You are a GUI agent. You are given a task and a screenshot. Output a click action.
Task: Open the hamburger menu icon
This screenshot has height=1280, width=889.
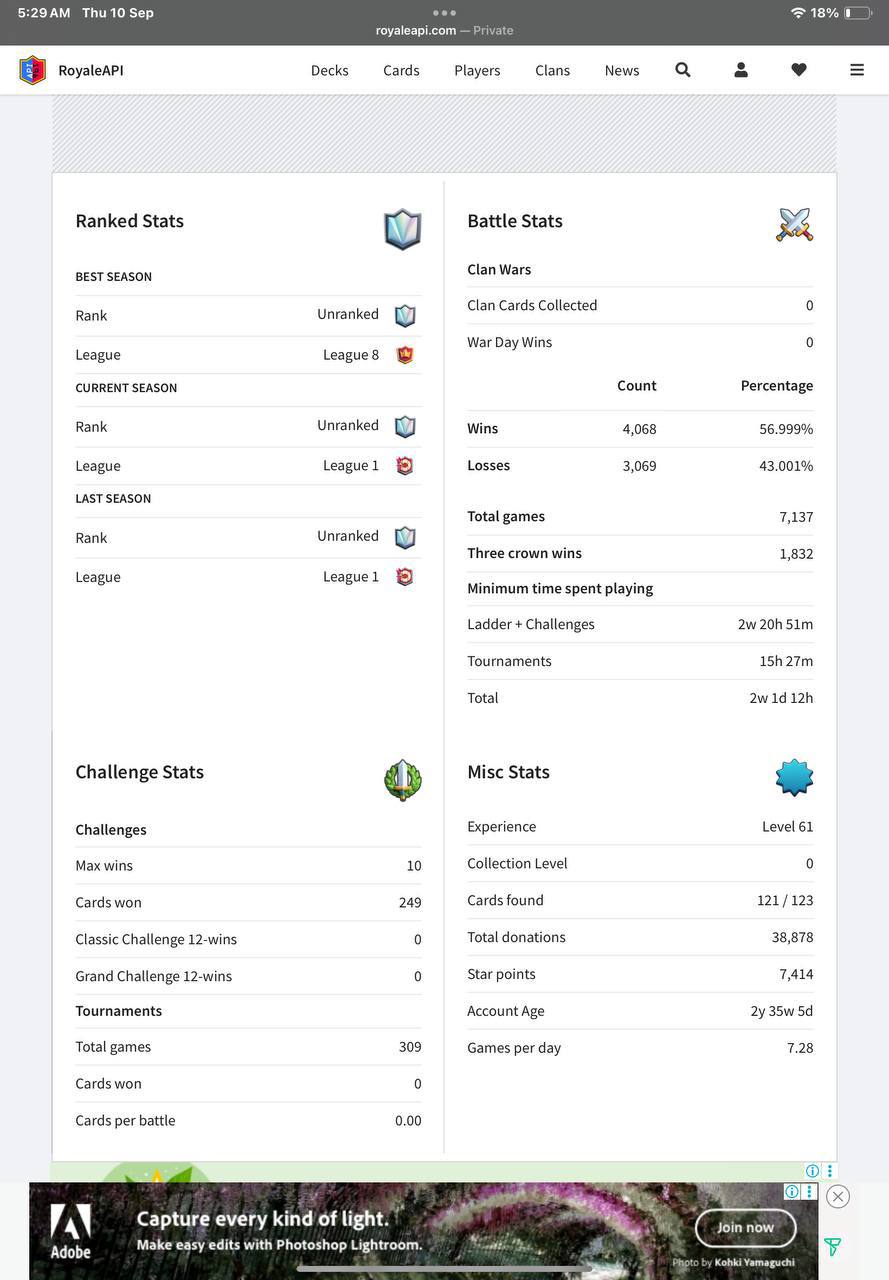[x=857, y=70]
